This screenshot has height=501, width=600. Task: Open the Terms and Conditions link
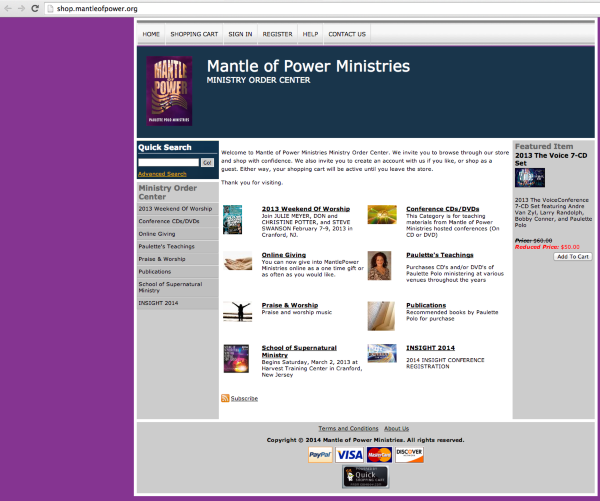point(348,428)
